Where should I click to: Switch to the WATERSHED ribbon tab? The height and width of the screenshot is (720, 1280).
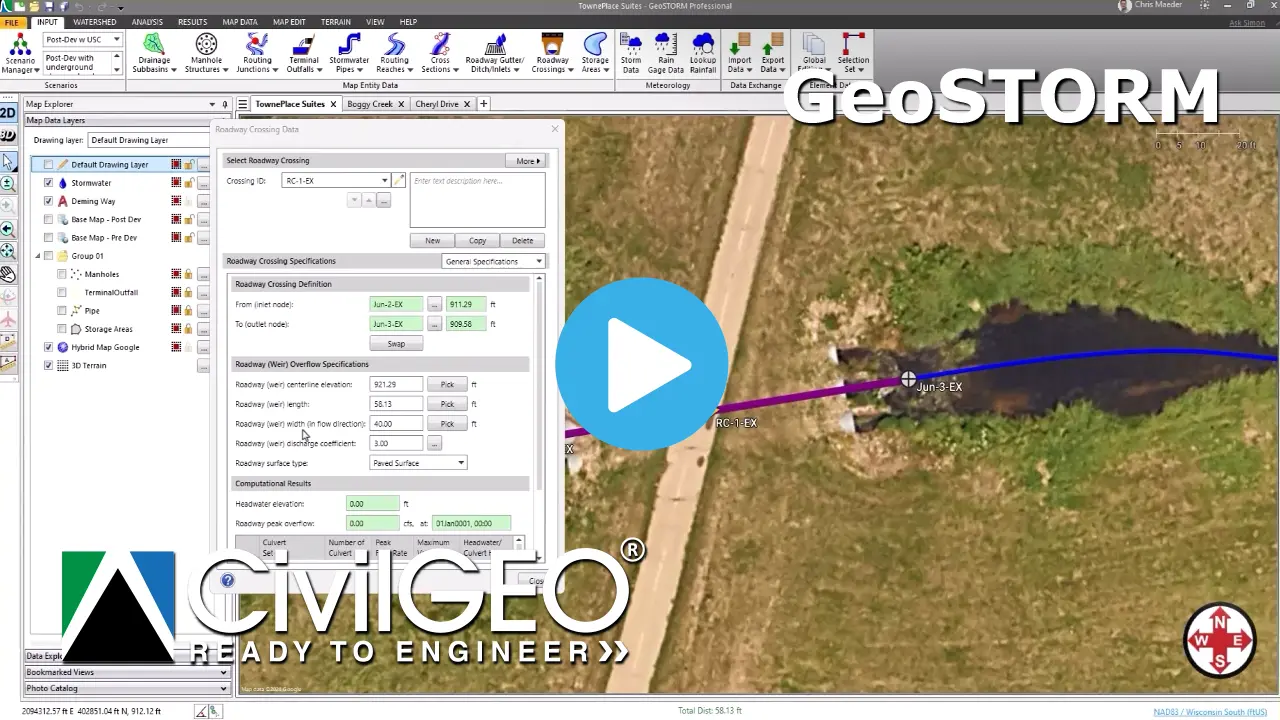95,21
